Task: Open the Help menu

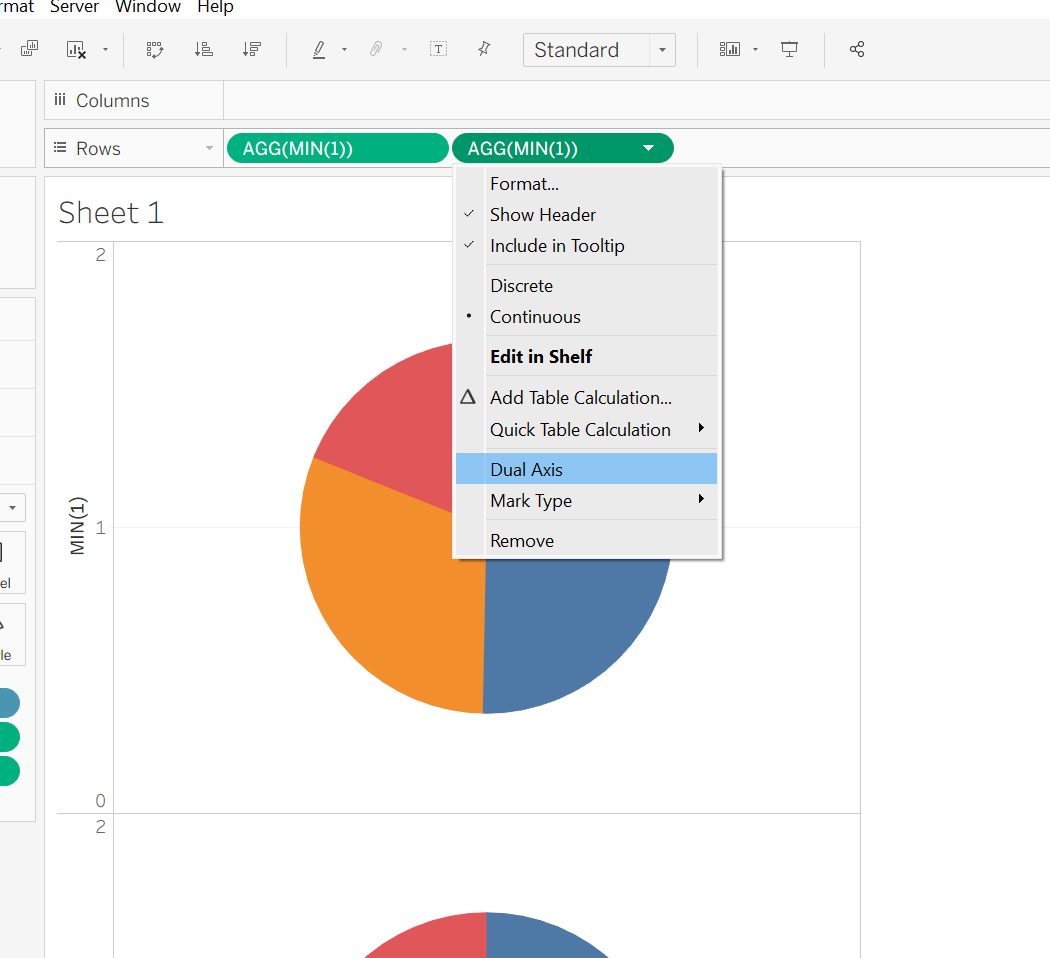Action: click(215, 7)
